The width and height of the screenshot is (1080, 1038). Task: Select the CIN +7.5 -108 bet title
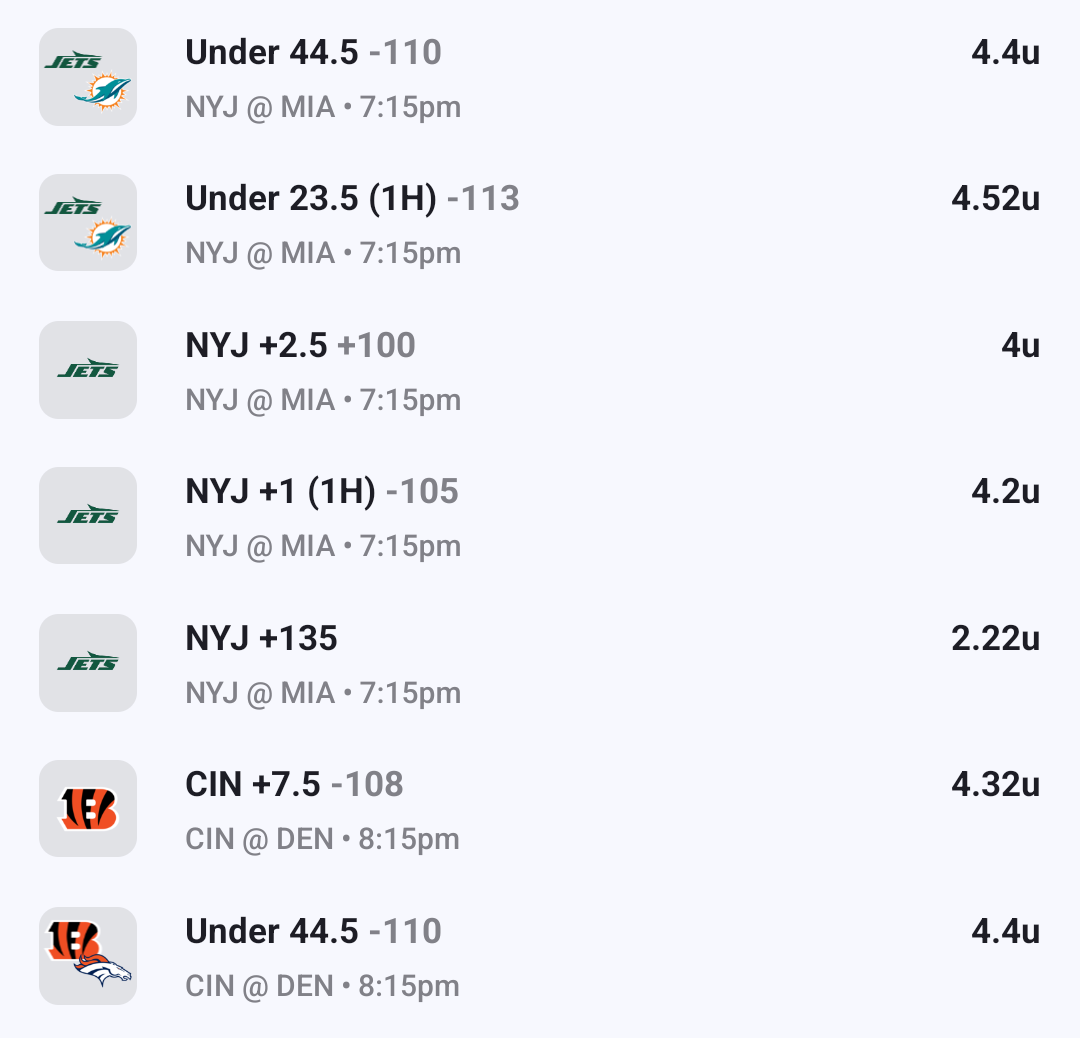coord(294,785)
